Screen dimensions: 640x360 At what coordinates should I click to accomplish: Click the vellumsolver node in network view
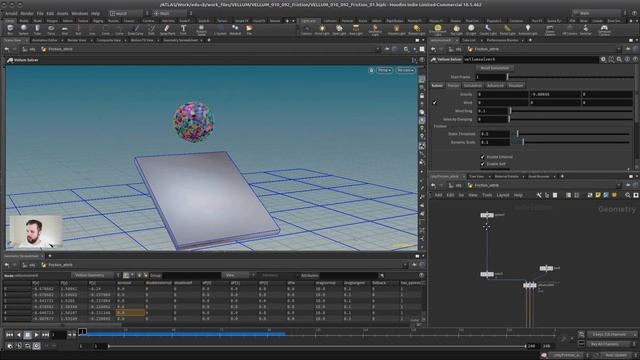[530, 285]
